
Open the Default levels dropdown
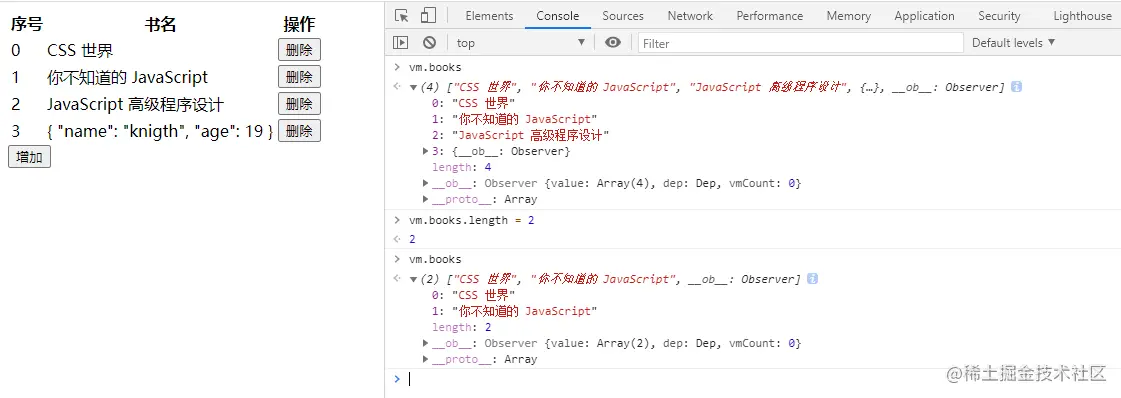point(1013,43)
